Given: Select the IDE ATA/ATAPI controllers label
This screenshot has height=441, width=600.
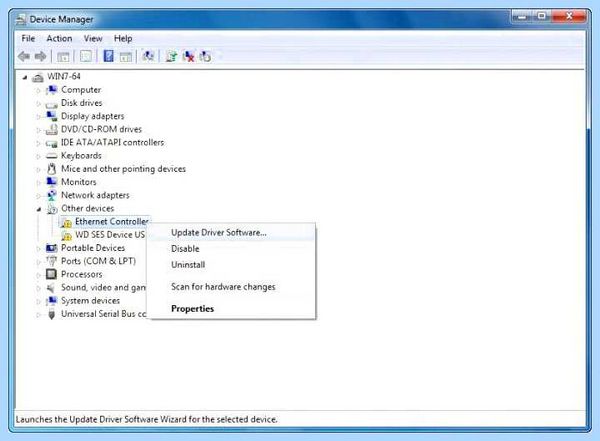Looking at the screenshot, I should click(x=112, y=142).
